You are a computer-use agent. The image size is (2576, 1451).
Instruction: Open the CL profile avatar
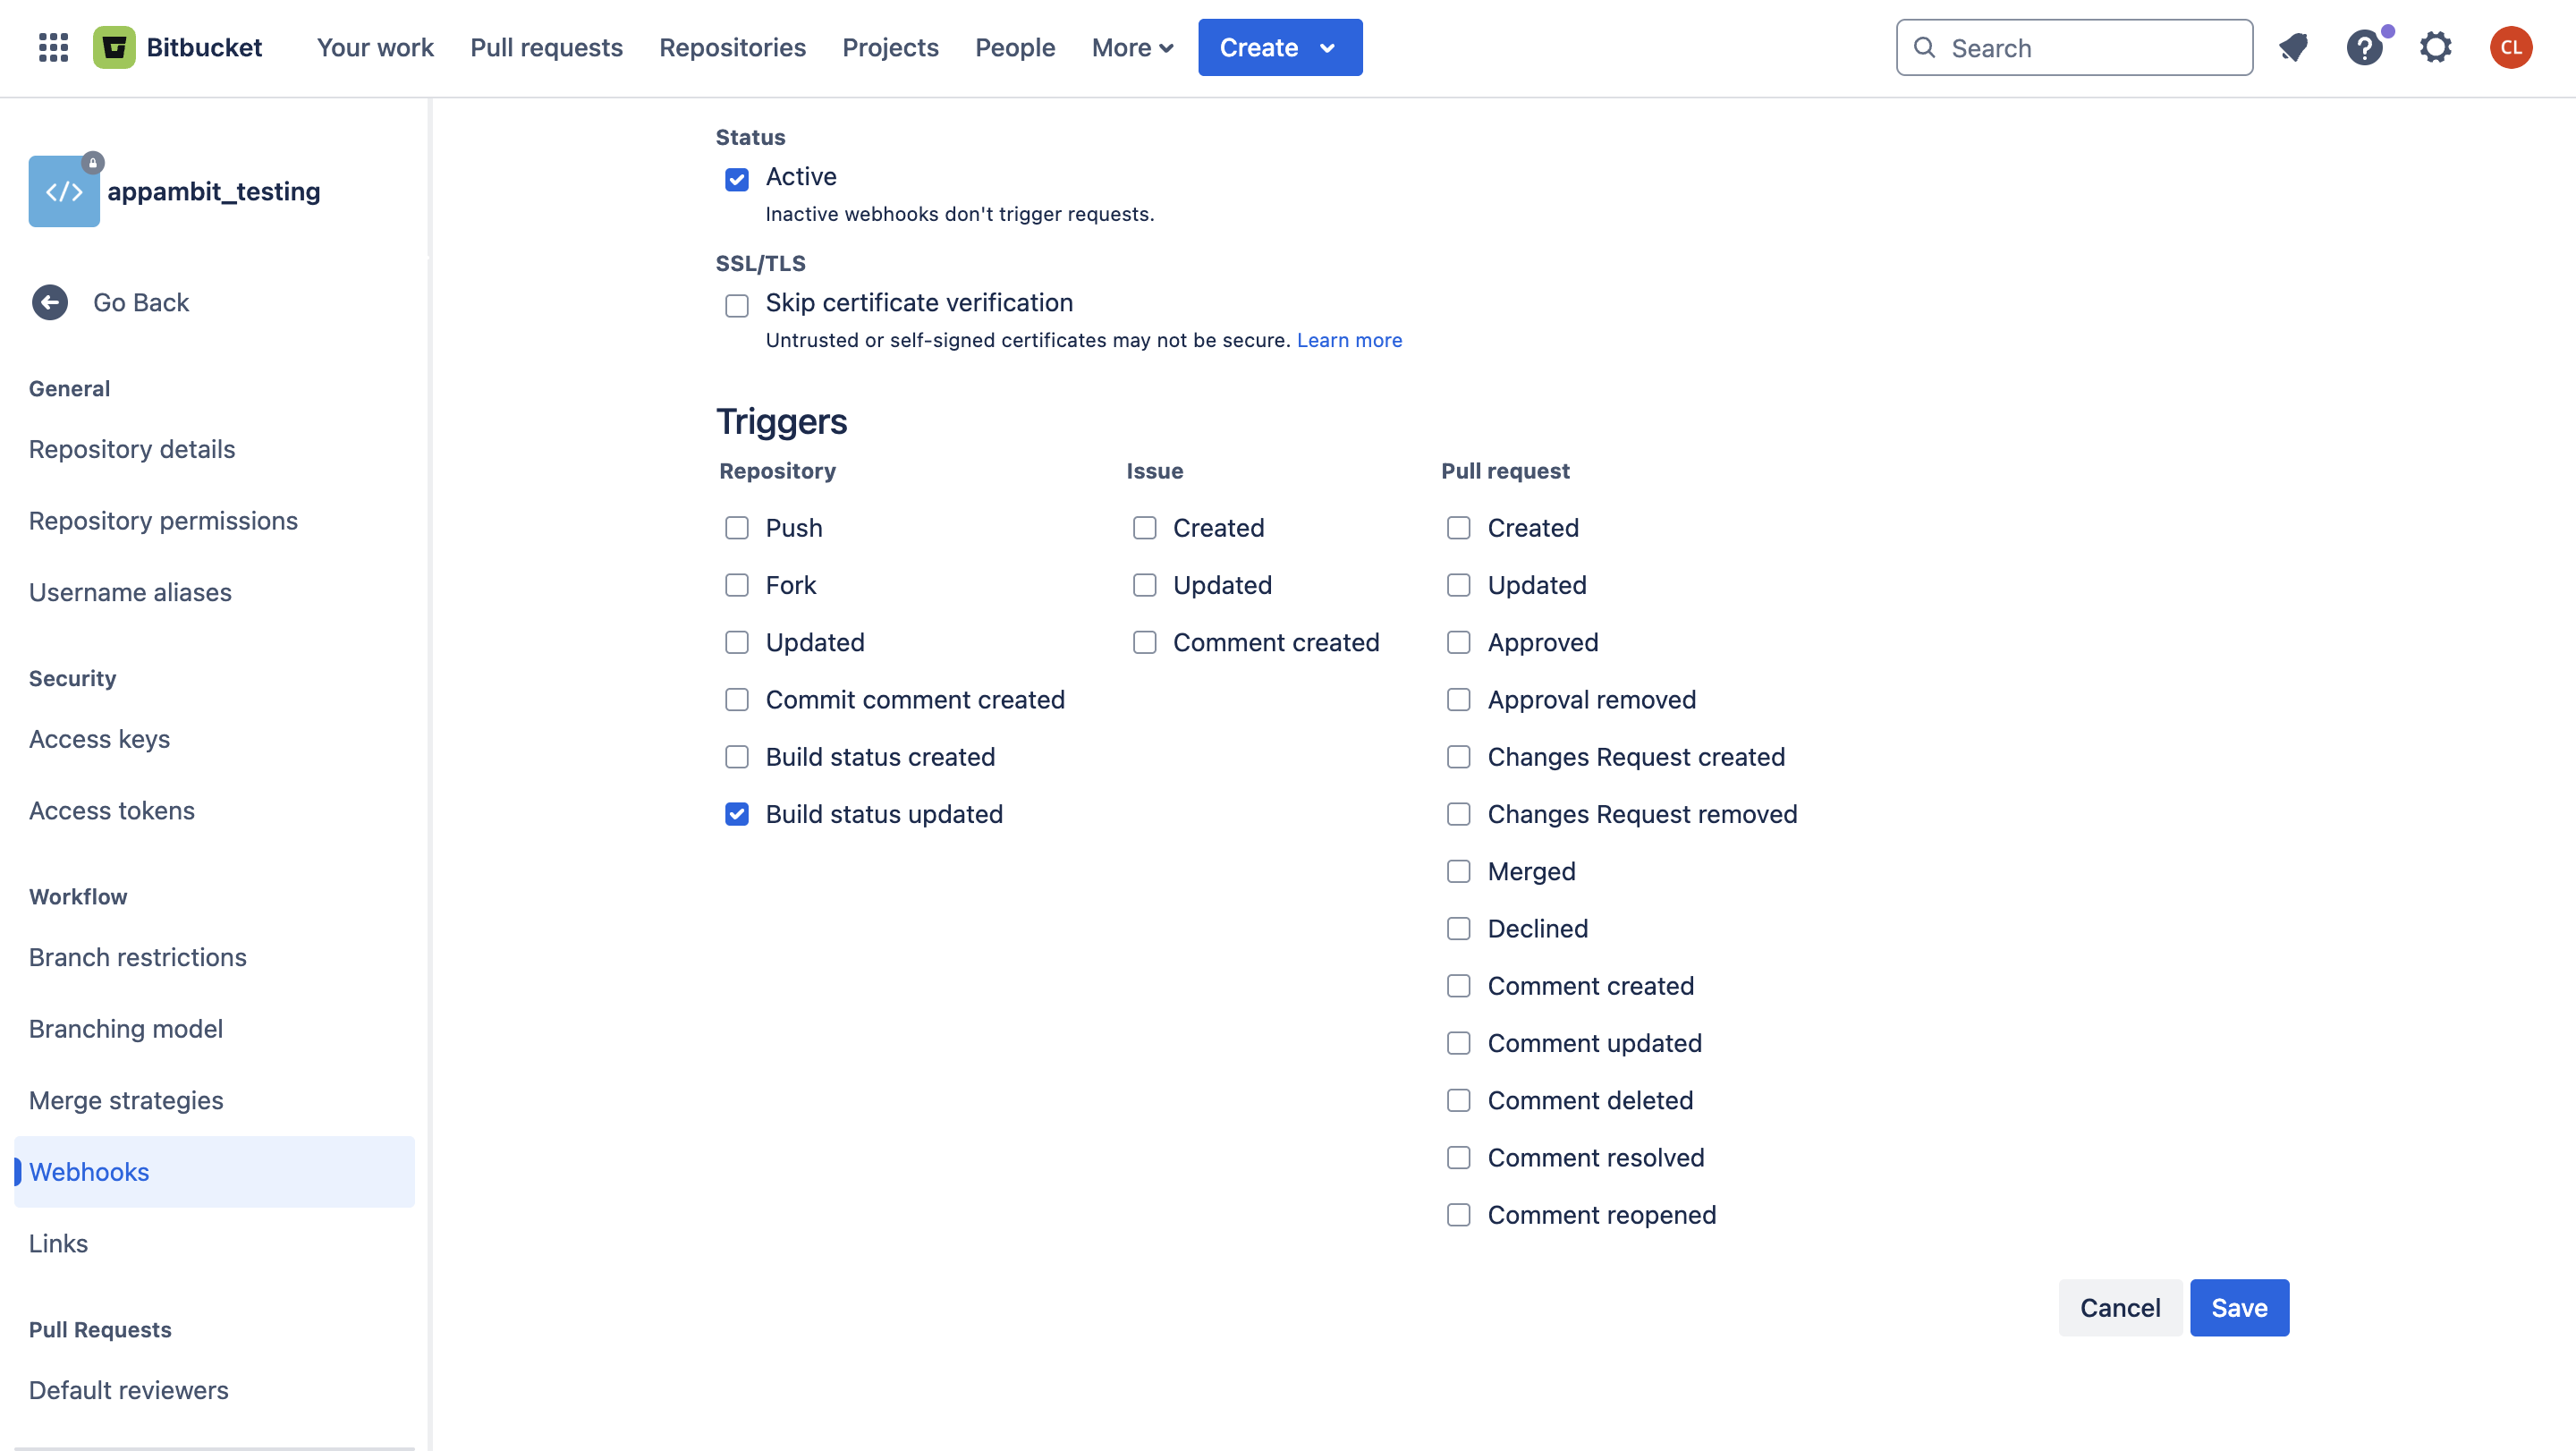(2510, 47)
